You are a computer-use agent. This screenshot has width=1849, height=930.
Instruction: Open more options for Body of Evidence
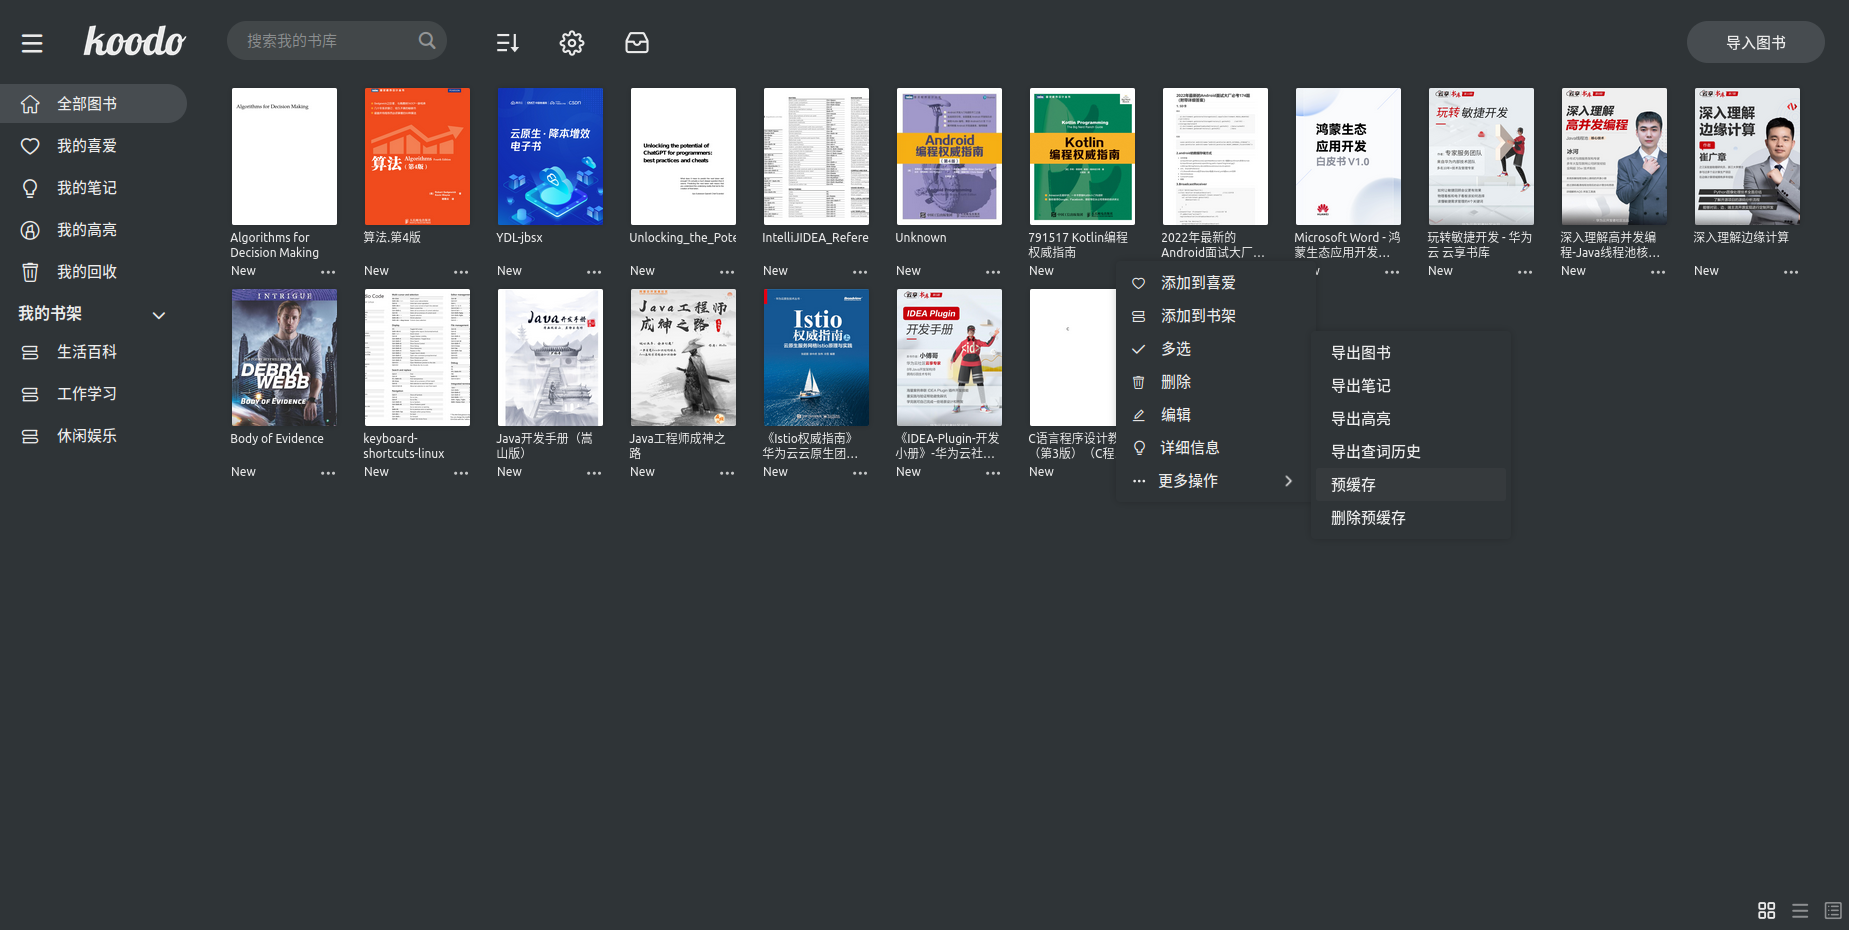tap(328, 473)
